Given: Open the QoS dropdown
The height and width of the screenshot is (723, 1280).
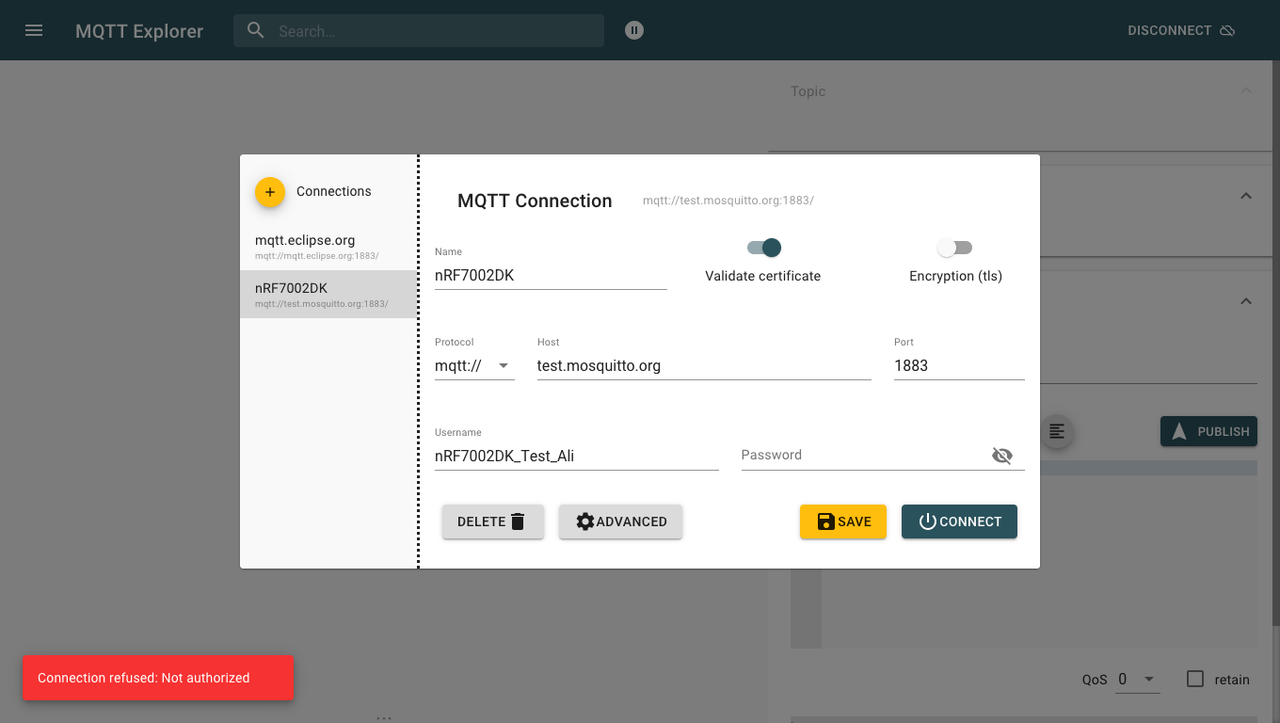Looking at the screenshot, I should coord(1138,679).
